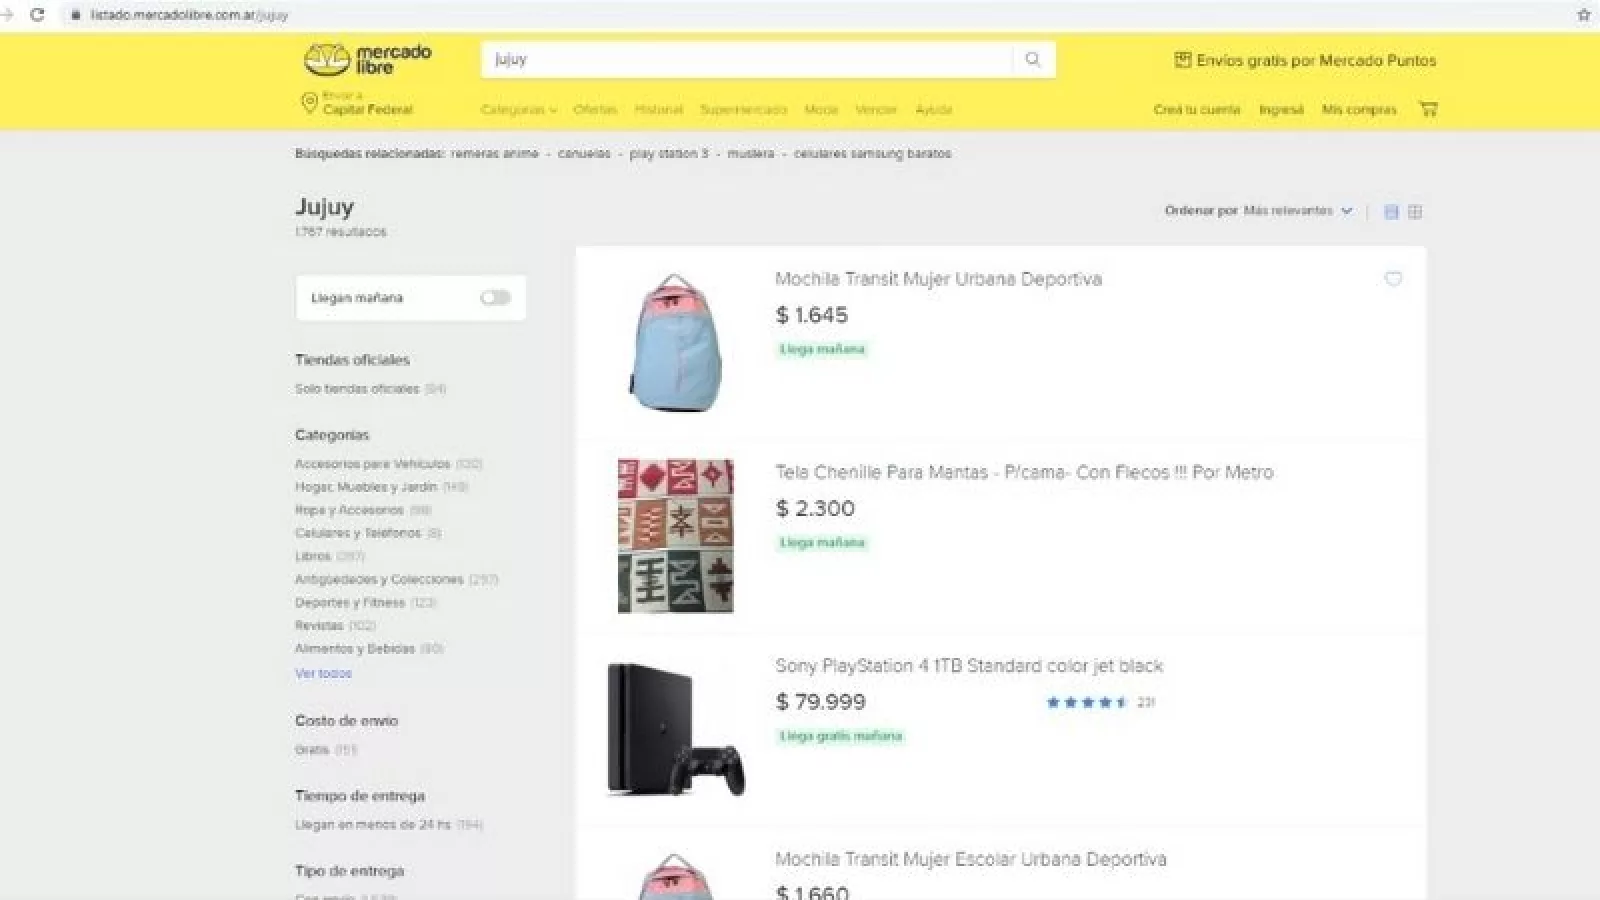The height and width of the screenshot is (900, 1600).
Task: Expand the Categorías dropdown menu
Action: (x=518, y=110)
